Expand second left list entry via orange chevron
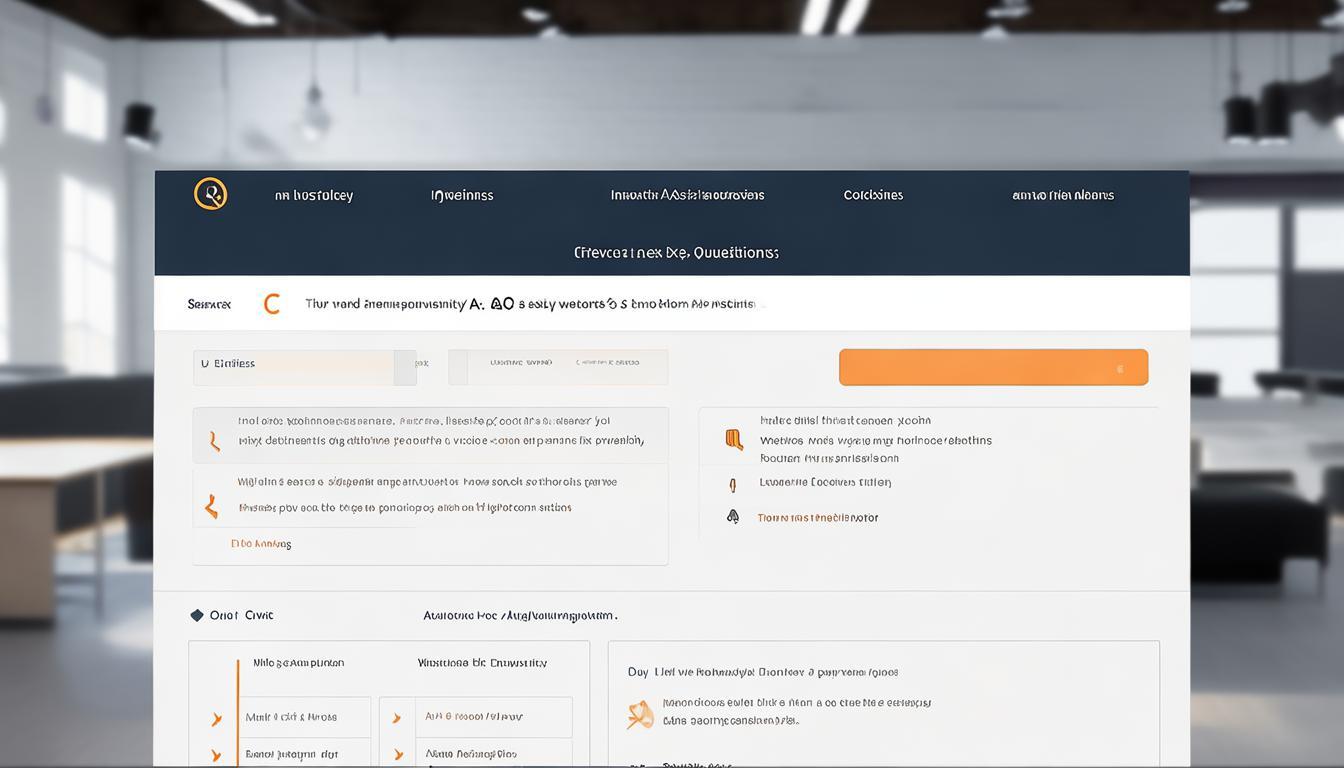 click(x=211, y=507)
